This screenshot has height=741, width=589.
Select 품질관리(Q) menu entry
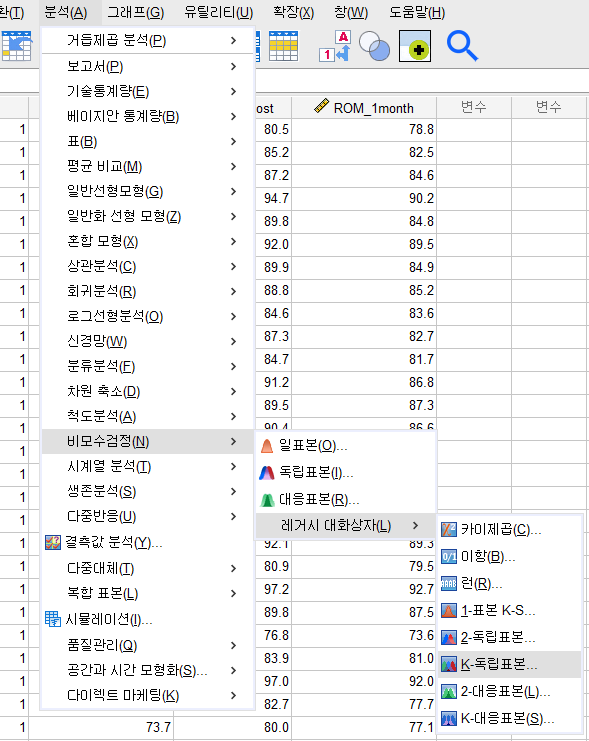(x=148, y=645)
